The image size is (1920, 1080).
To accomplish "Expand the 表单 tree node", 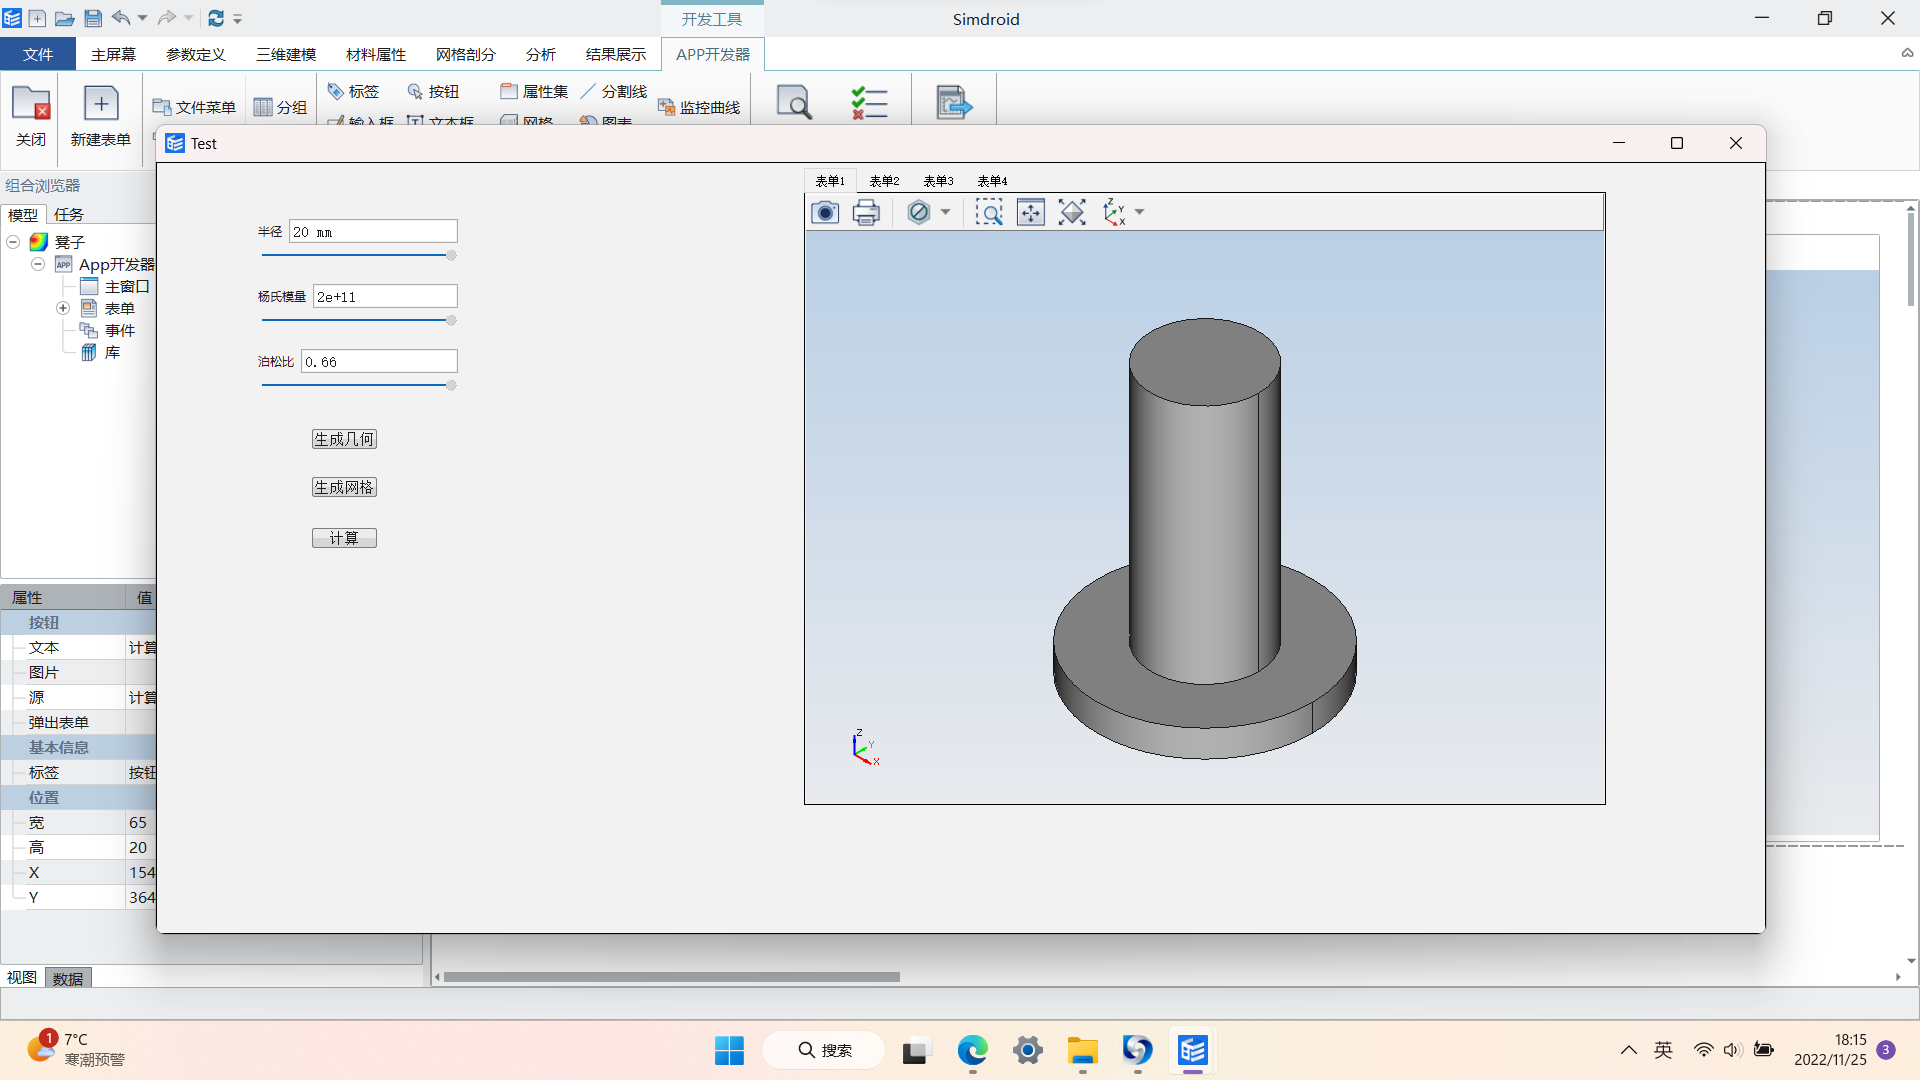I will click(x=63, y=308).
